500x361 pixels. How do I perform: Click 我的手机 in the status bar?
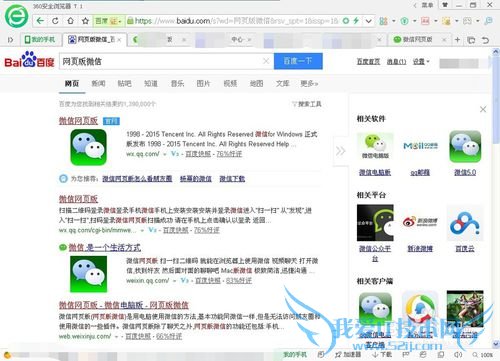tap(295, 355)
